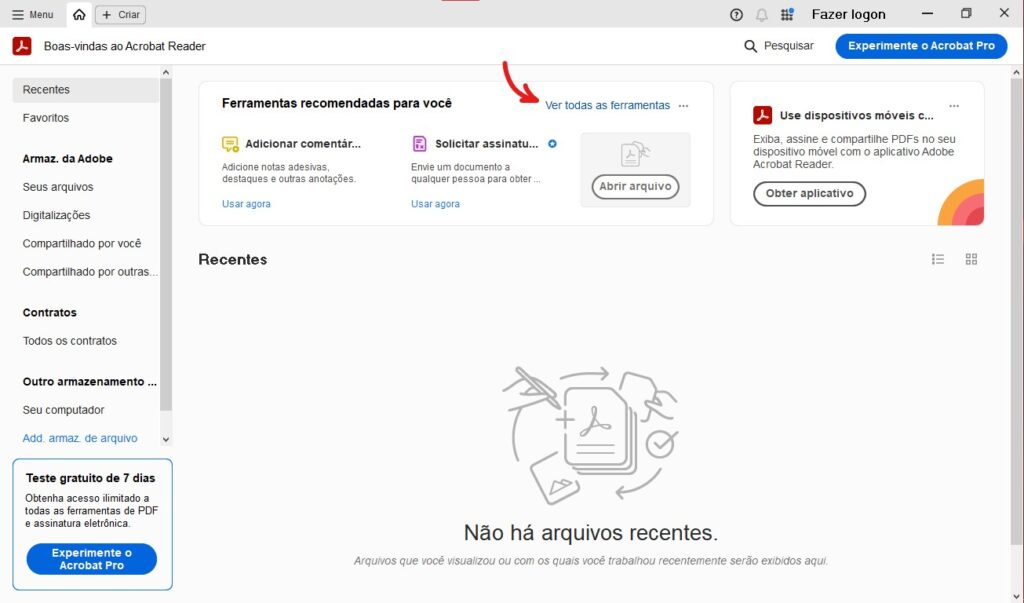Click the Adicionar comentár... tool title
This screenshot has width=1024, height=603.
(303, 144)
